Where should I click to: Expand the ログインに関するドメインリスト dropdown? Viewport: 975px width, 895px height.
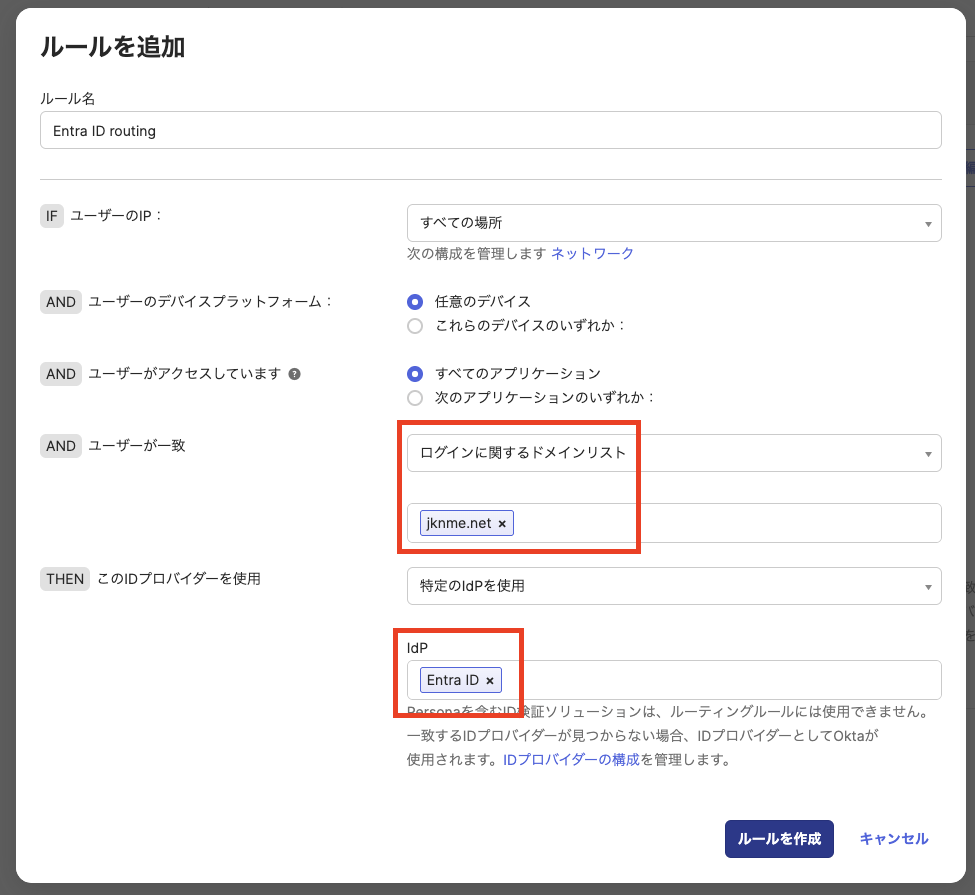(x=673, y=453)
